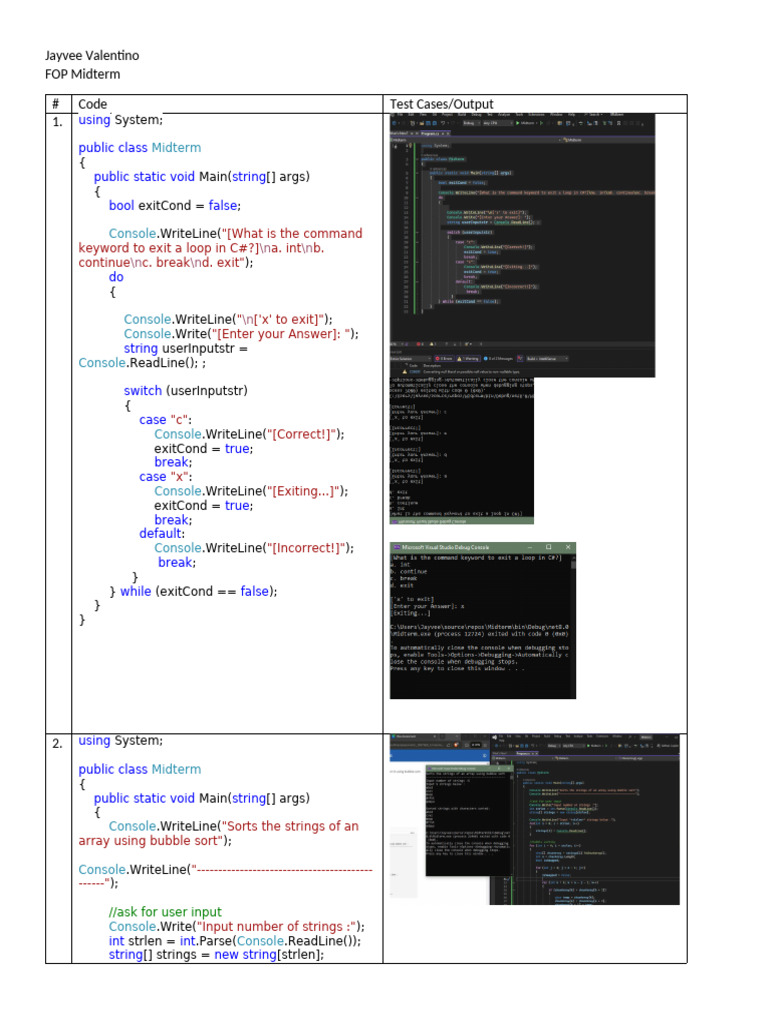Viewport: 768px width, 1024px height.
Task: Open the upside-down console output screenshot
Action: click(462, 450)
